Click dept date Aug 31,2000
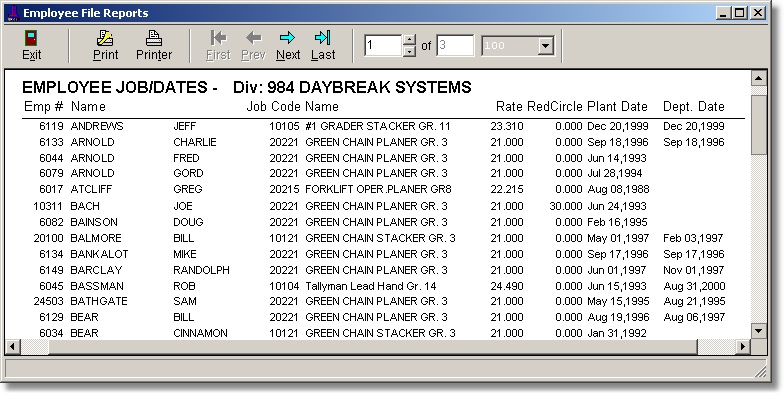 tap(694, 286)
